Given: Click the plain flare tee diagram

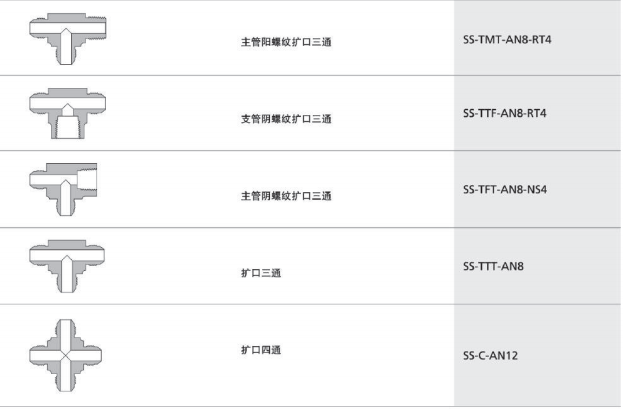Looking at the screenshot, I should coord(67,266).
